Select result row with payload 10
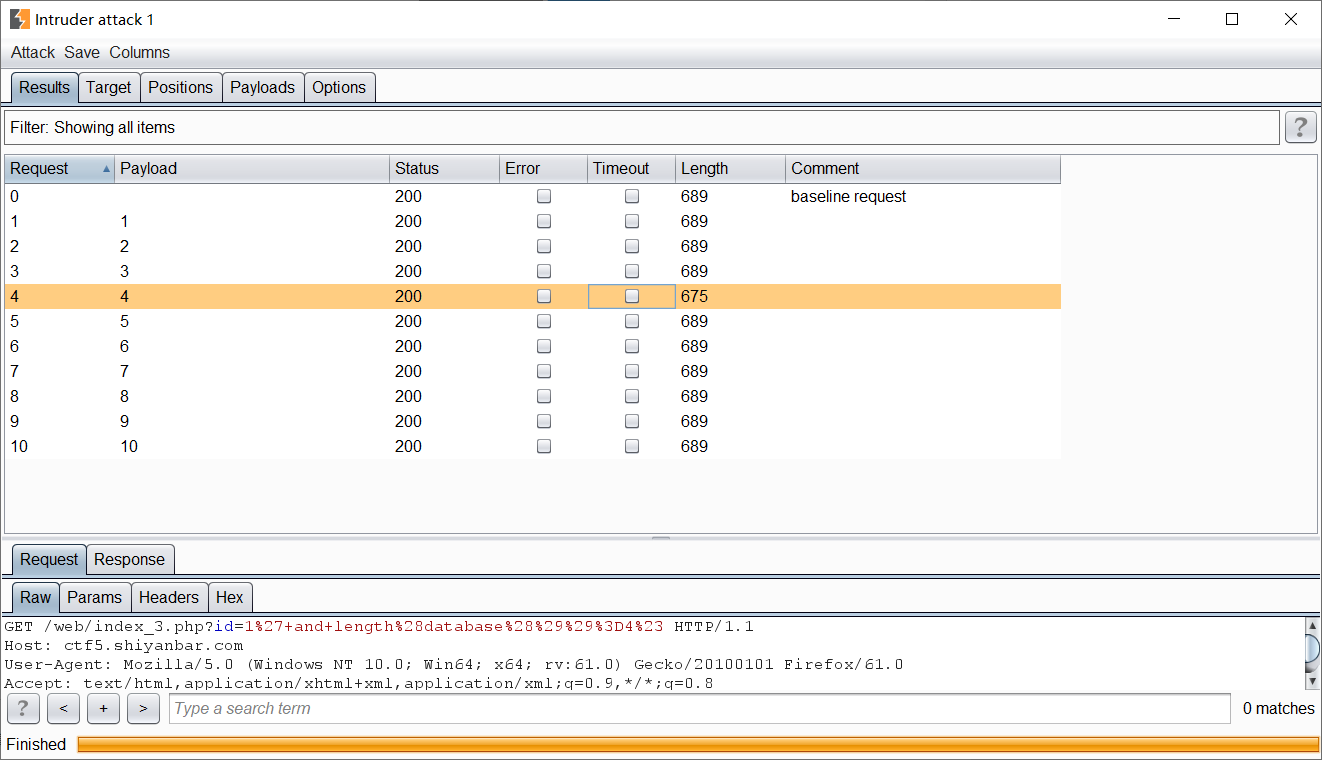The height and width of the screenshot is (760, 1322). 533,447
